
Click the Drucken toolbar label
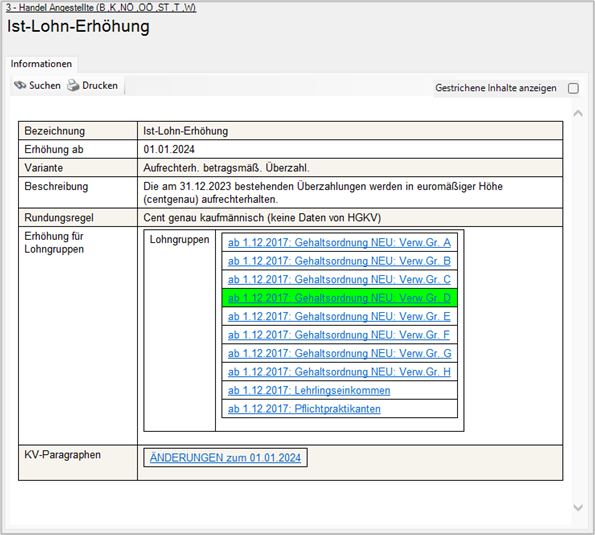pos(100,86)
